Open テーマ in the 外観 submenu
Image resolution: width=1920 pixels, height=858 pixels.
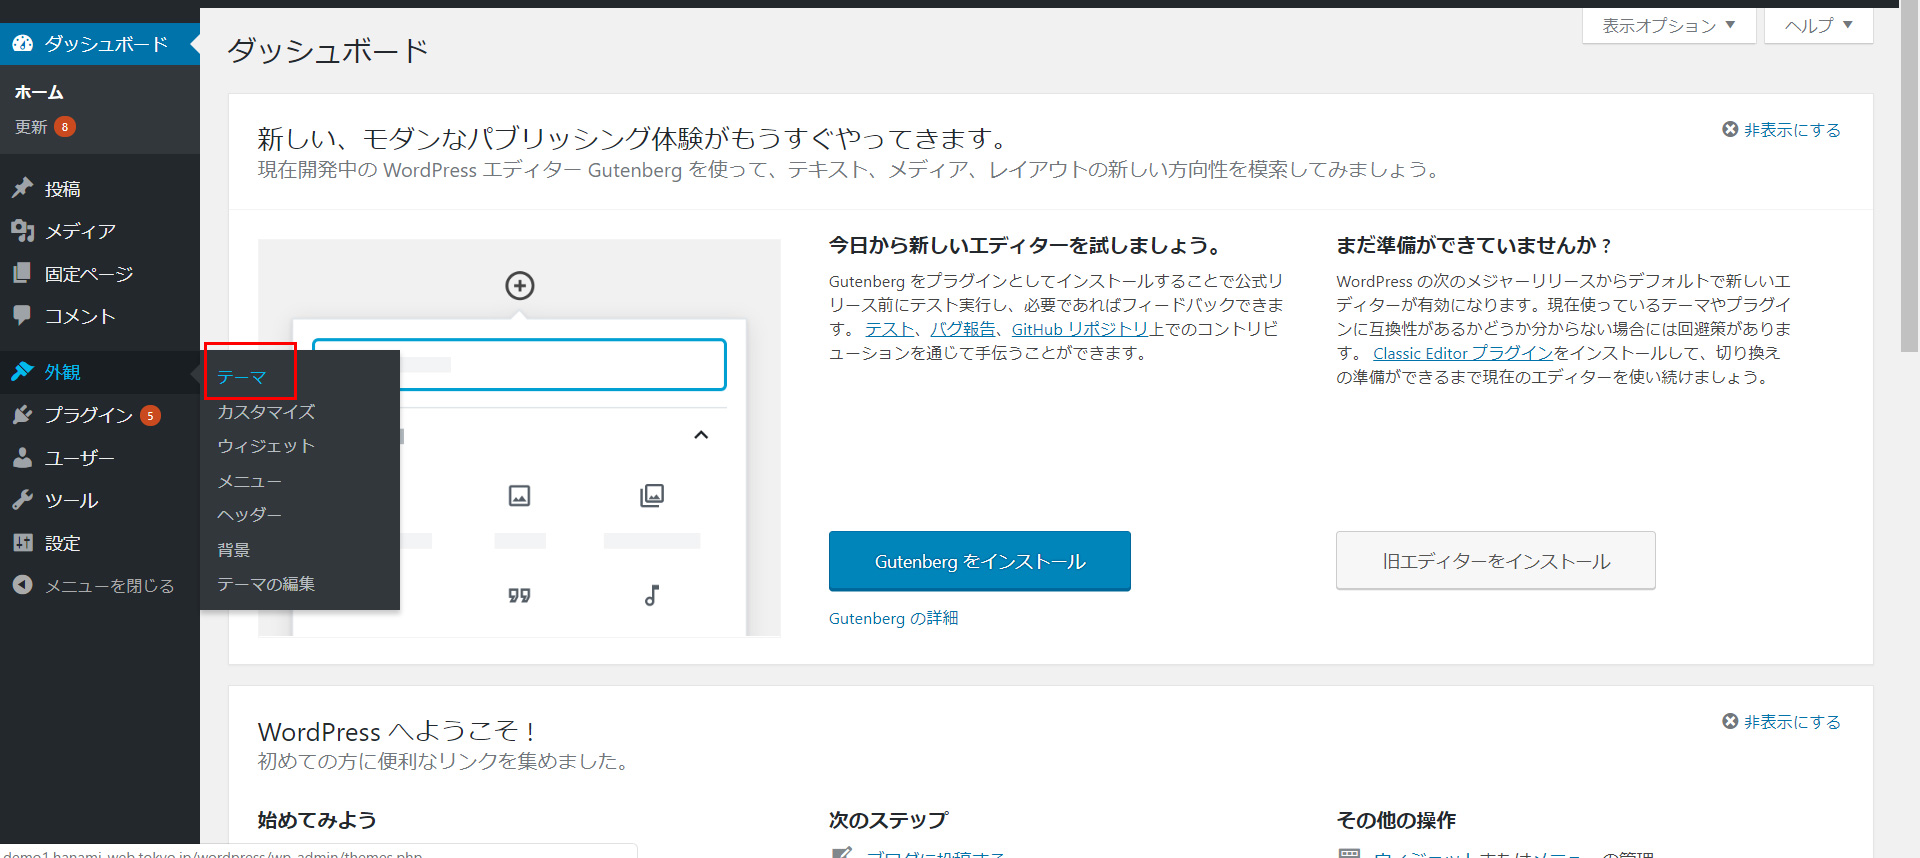(x=242, y=377)
